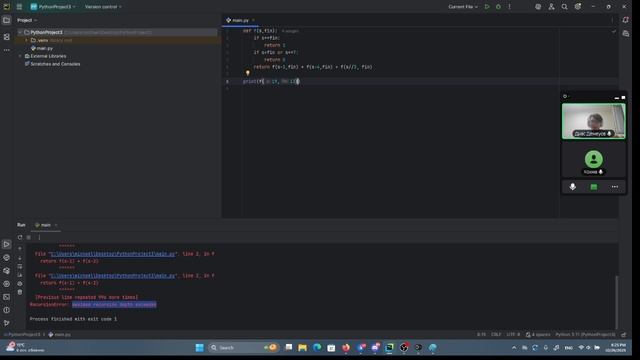Open first traceback file link in console

point(113,254)
